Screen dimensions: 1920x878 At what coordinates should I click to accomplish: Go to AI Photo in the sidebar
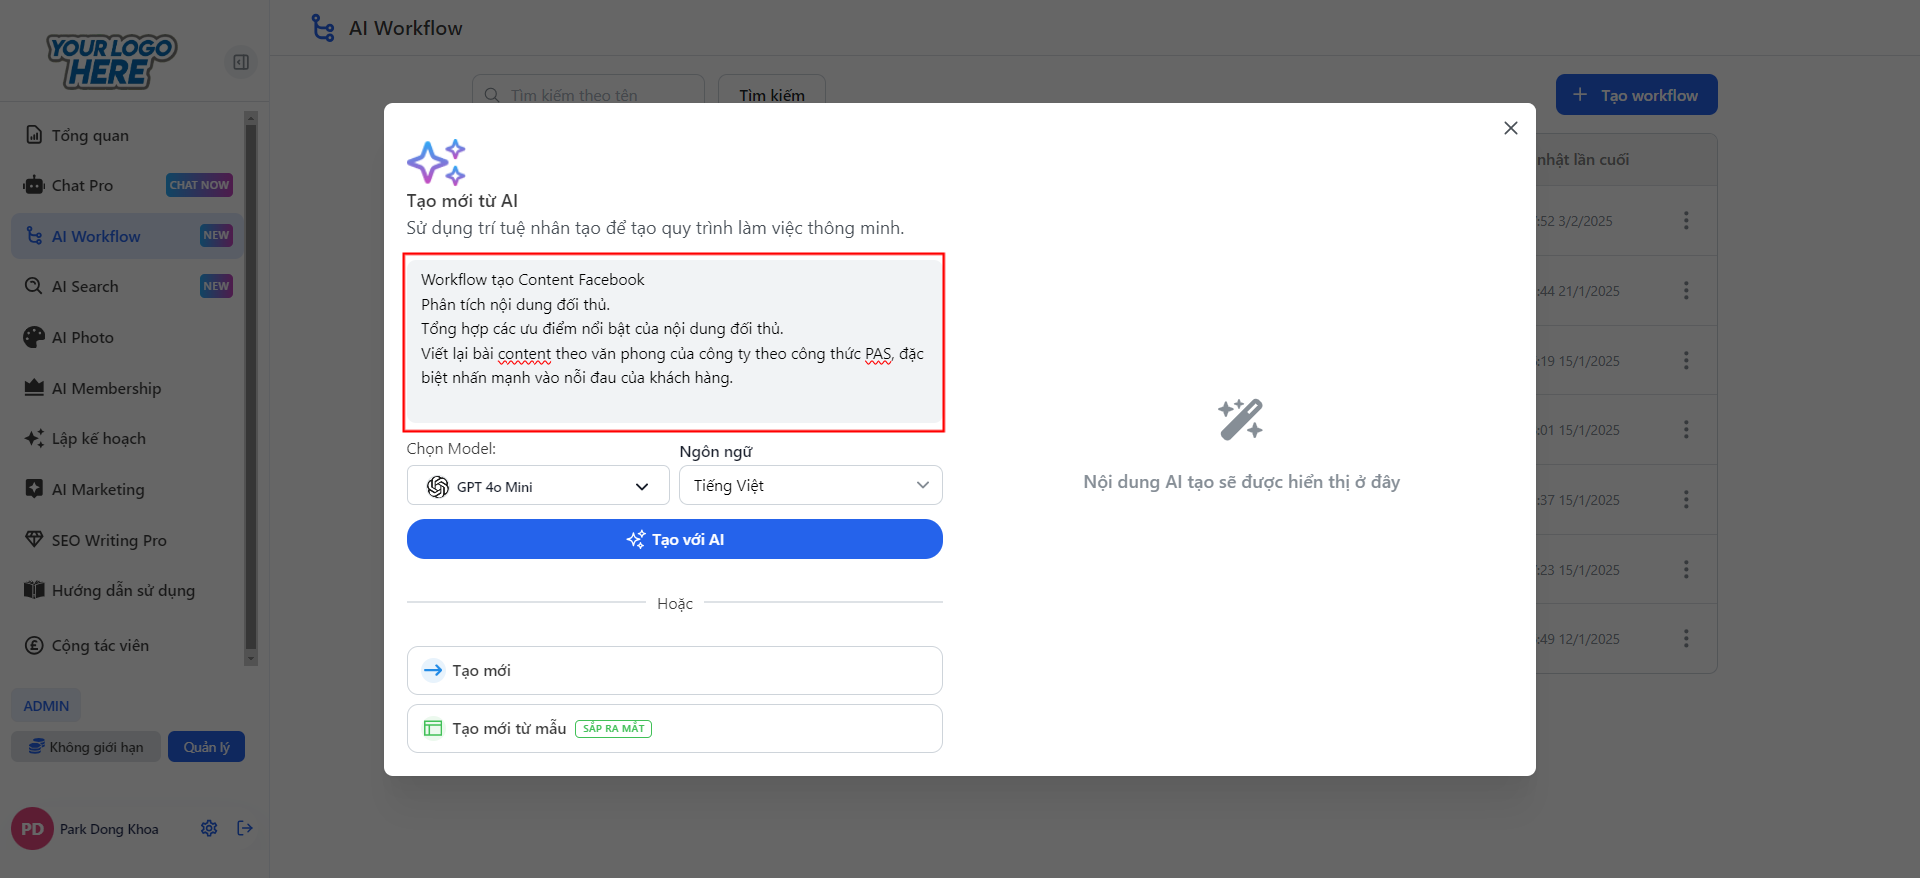point(83,338)
